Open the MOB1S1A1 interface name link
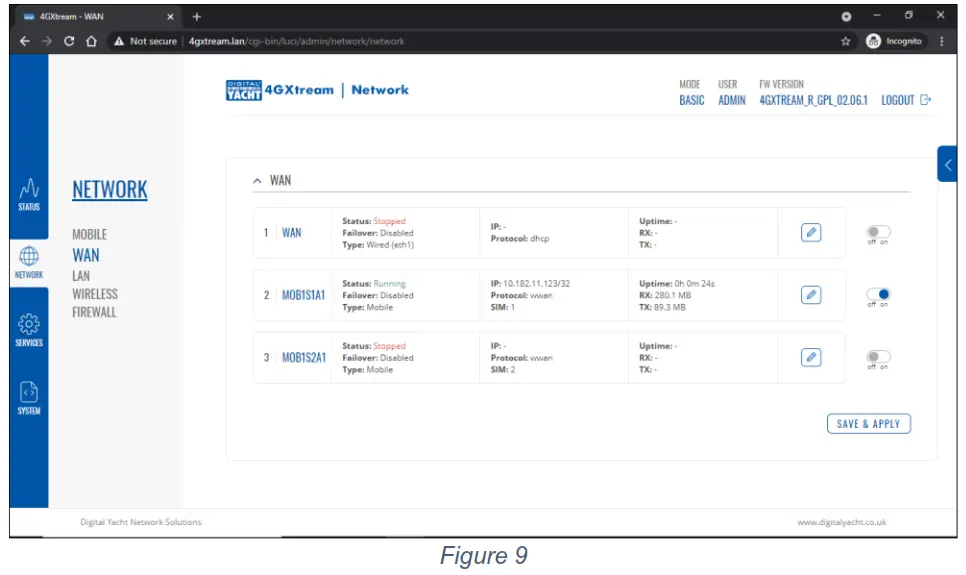This screenshot has width=966, height=575. [303, 295]
